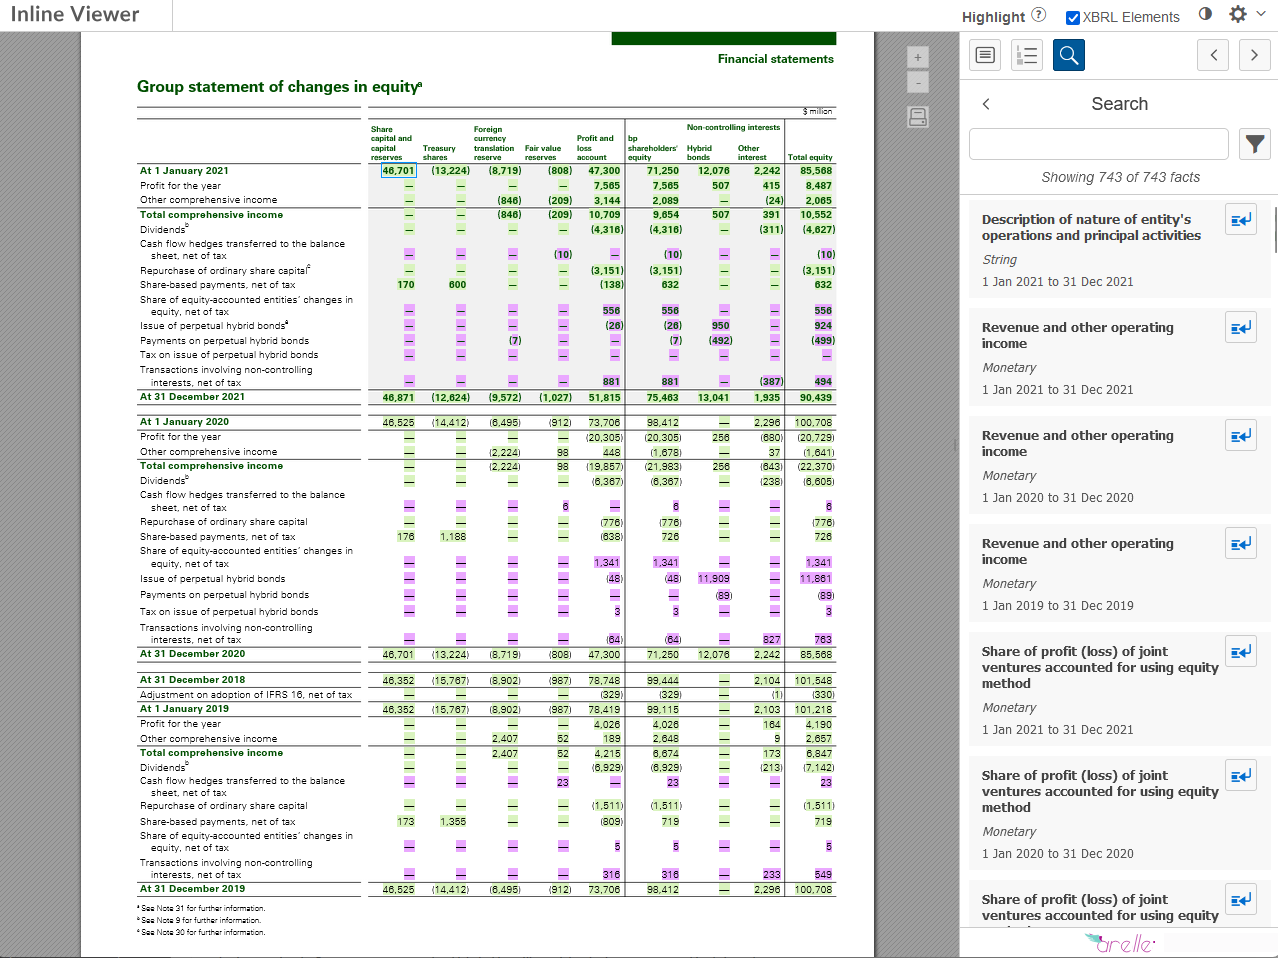Image resolution: width=1278 pixels, height=958 pixels.
Task: Zoom out the document with minus button
Action: (918, 82)
